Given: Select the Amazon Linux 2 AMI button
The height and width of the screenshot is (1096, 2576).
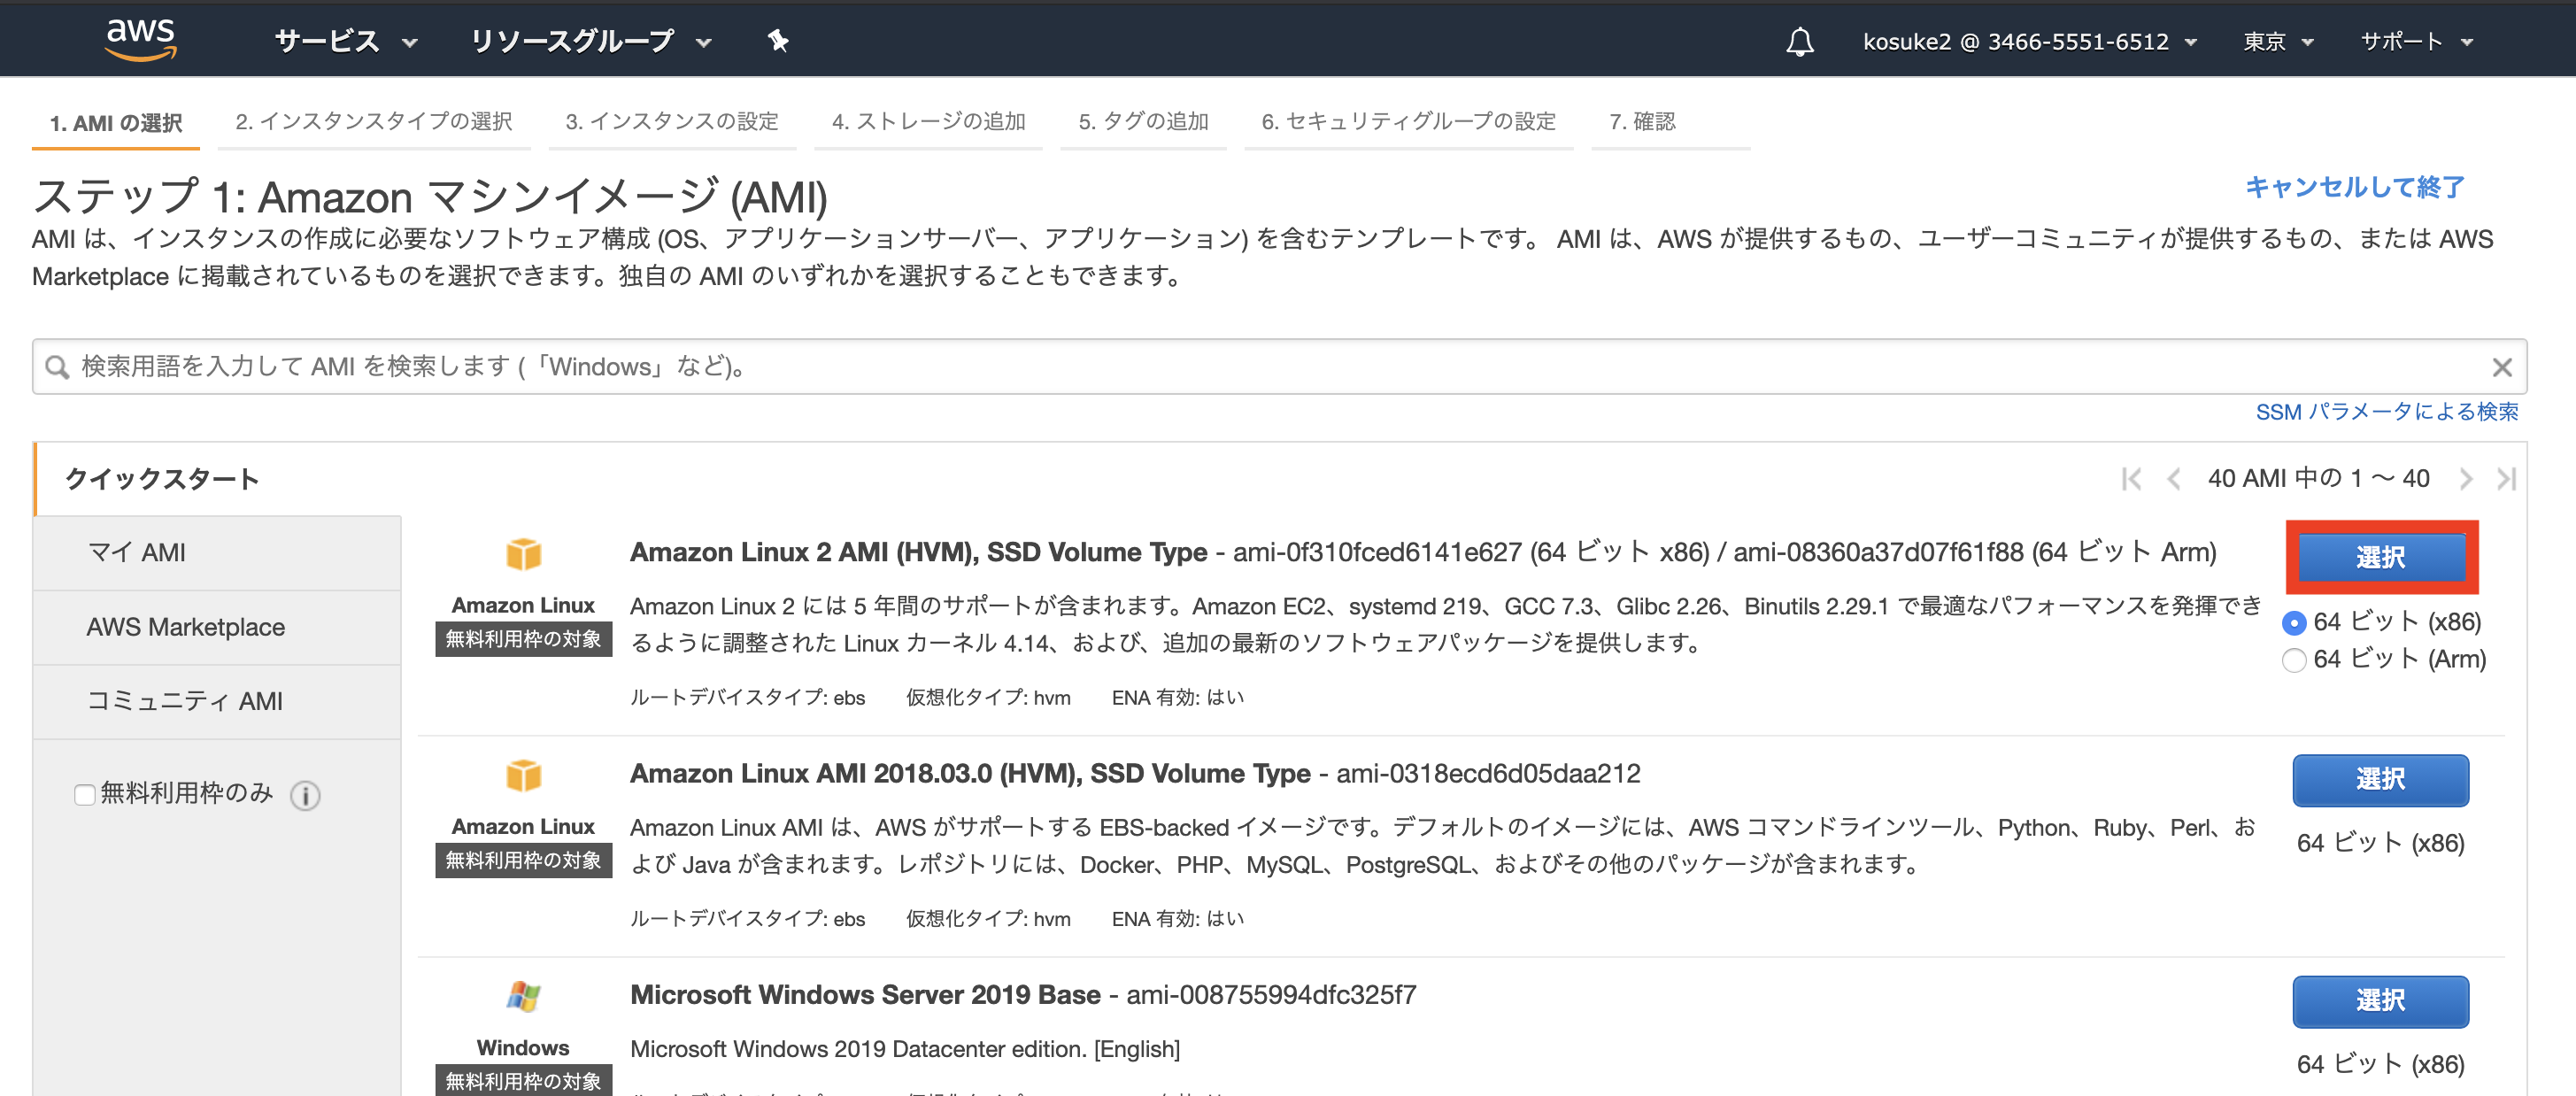Looking at the screenshot, I should point(2381,557).
